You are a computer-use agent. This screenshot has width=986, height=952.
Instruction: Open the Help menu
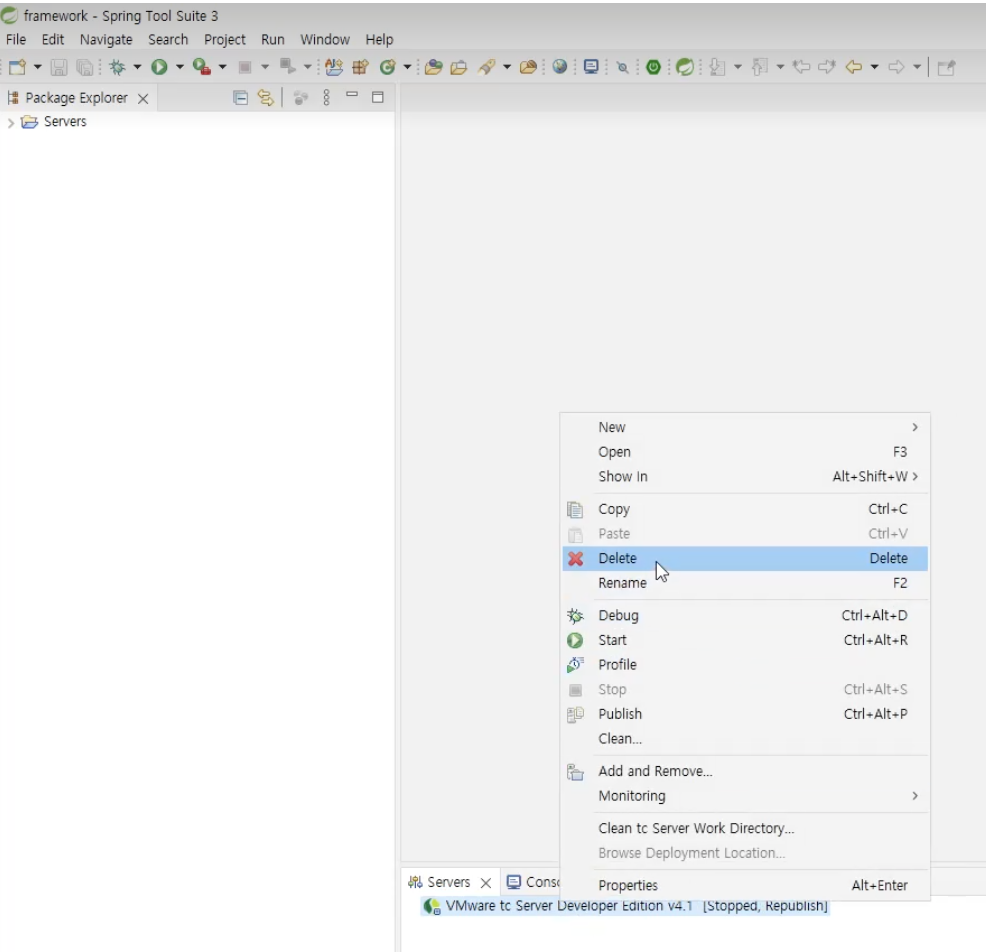[379, 39]
